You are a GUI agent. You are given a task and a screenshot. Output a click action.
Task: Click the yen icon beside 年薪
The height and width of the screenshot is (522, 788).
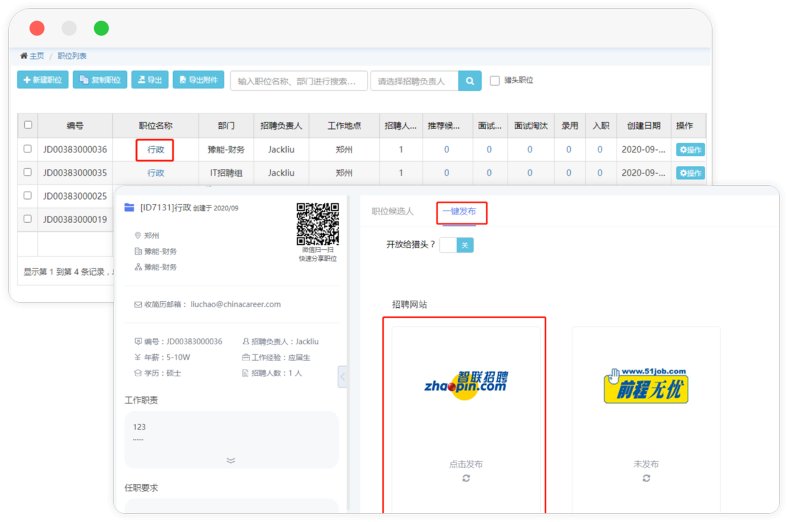(x=138, y=357)
